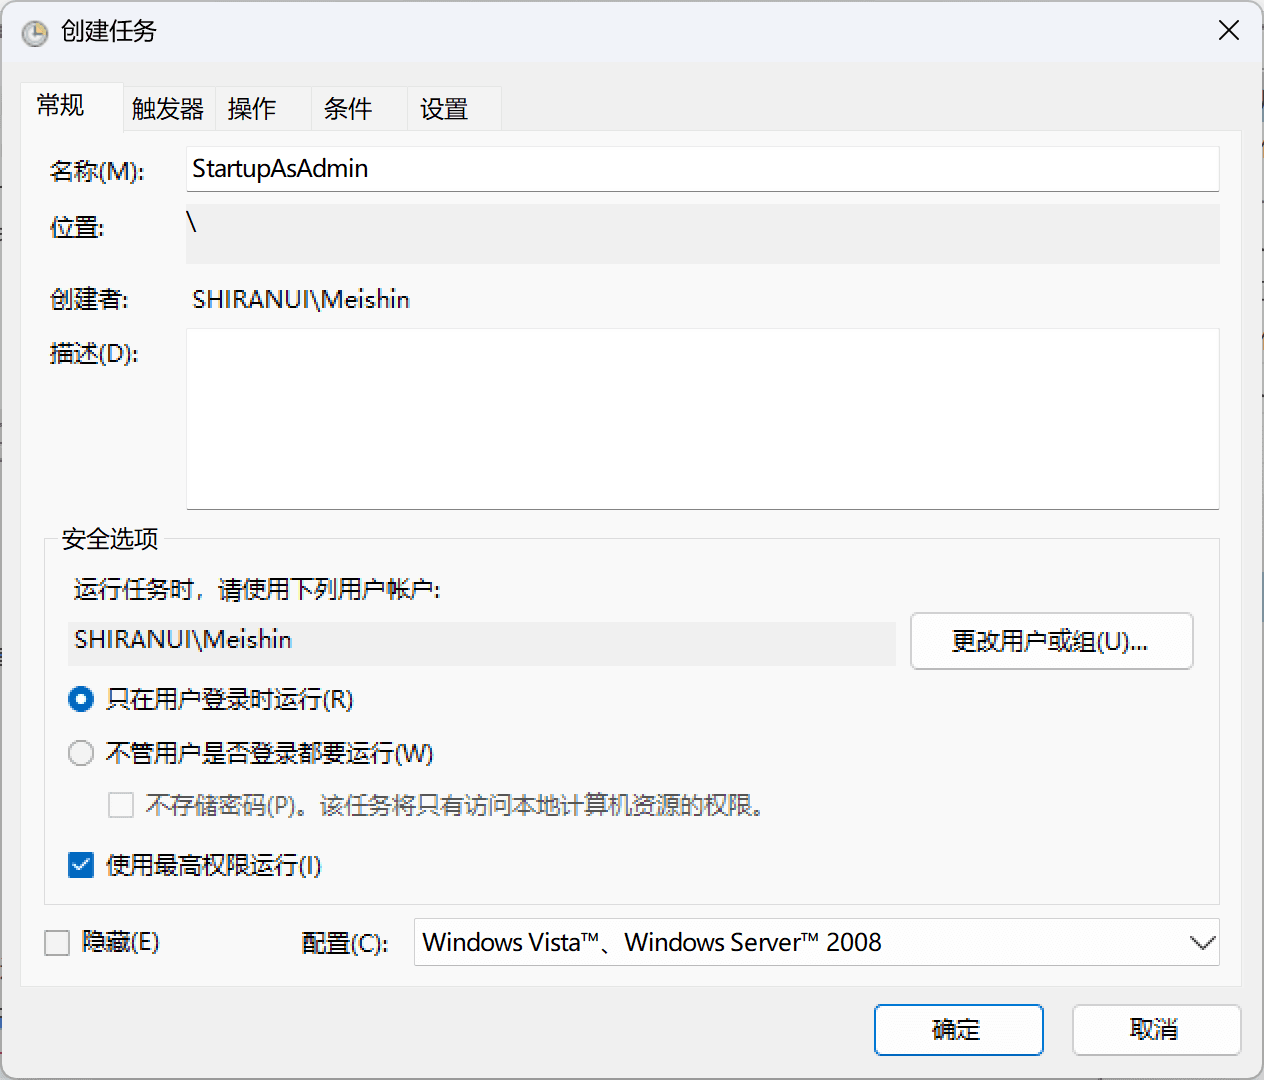Click inside the 描述 text area
This screenshot has width=1264, height=1080.
tap(701, 418)
